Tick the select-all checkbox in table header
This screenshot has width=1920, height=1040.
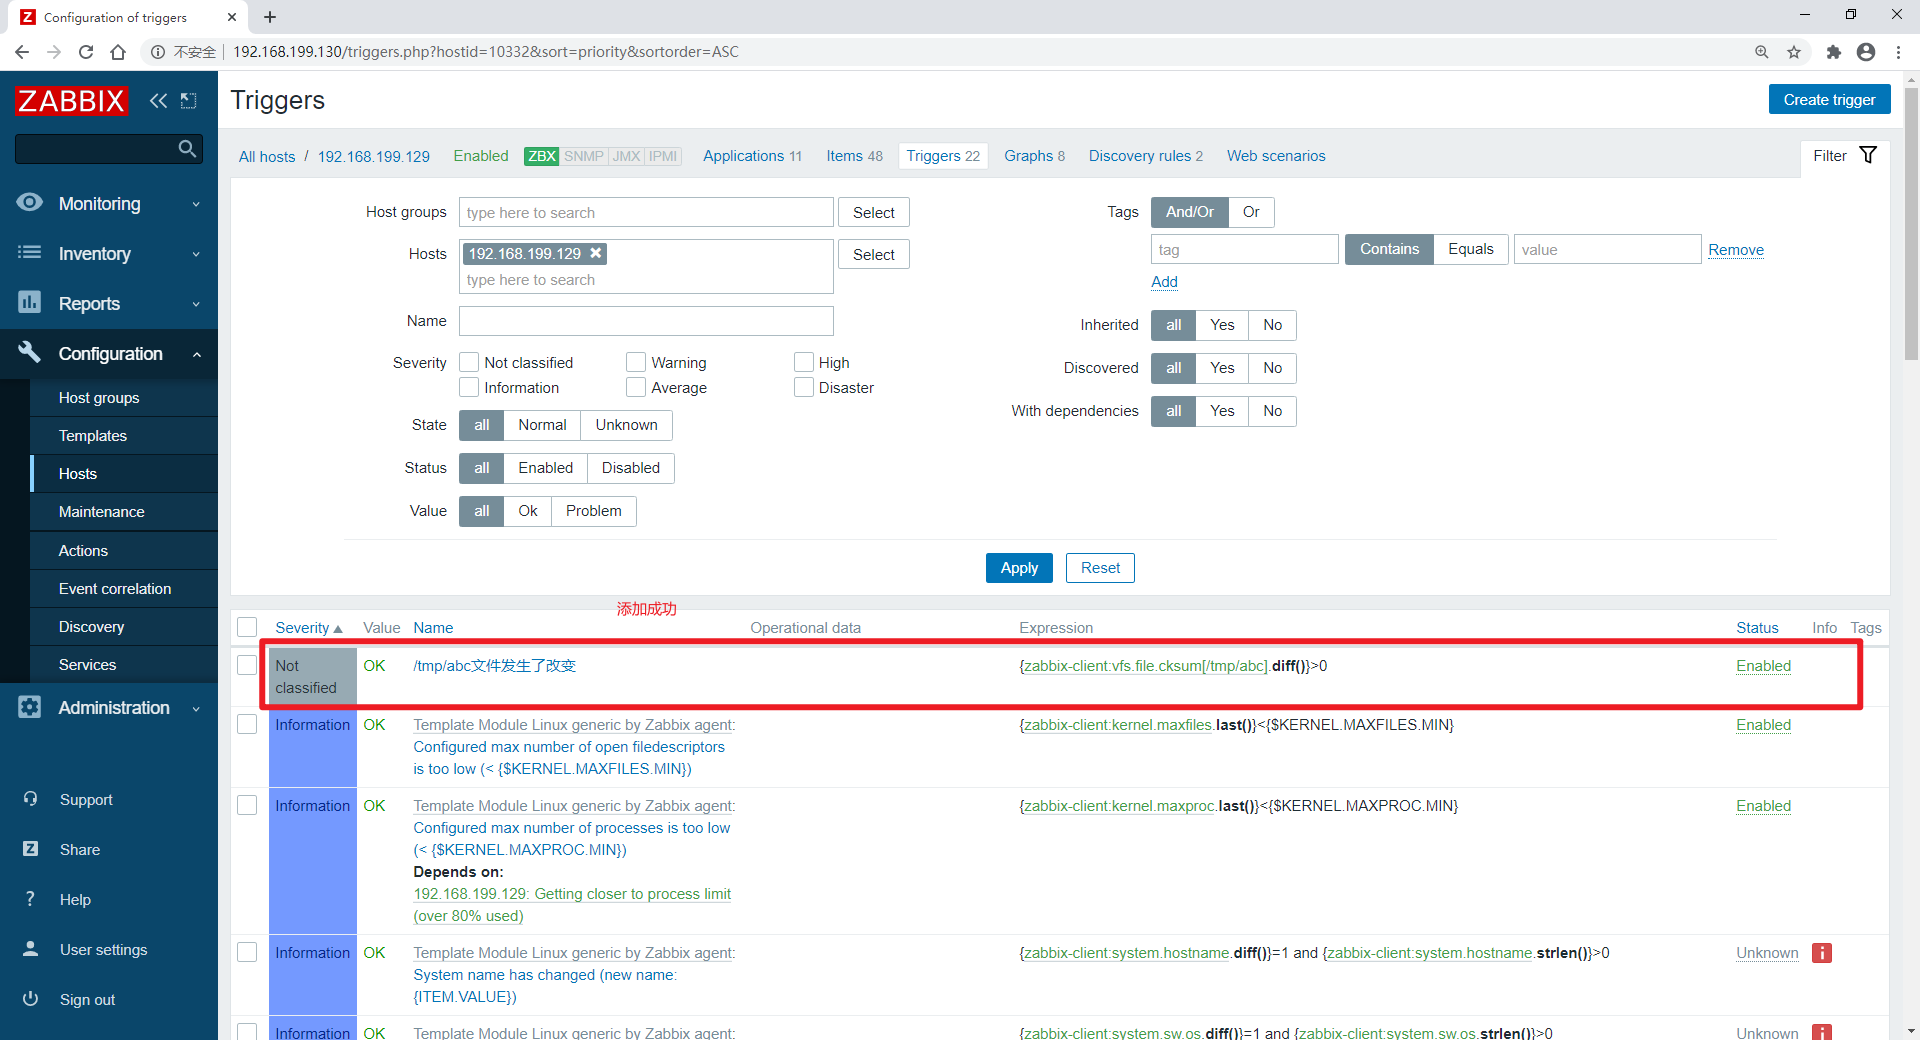coord(247,627)
